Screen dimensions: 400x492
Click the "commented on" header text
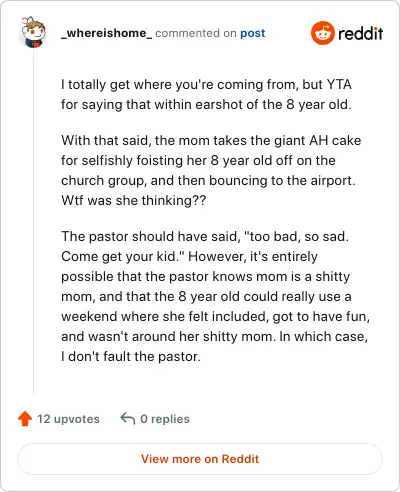tap(196, 33)
